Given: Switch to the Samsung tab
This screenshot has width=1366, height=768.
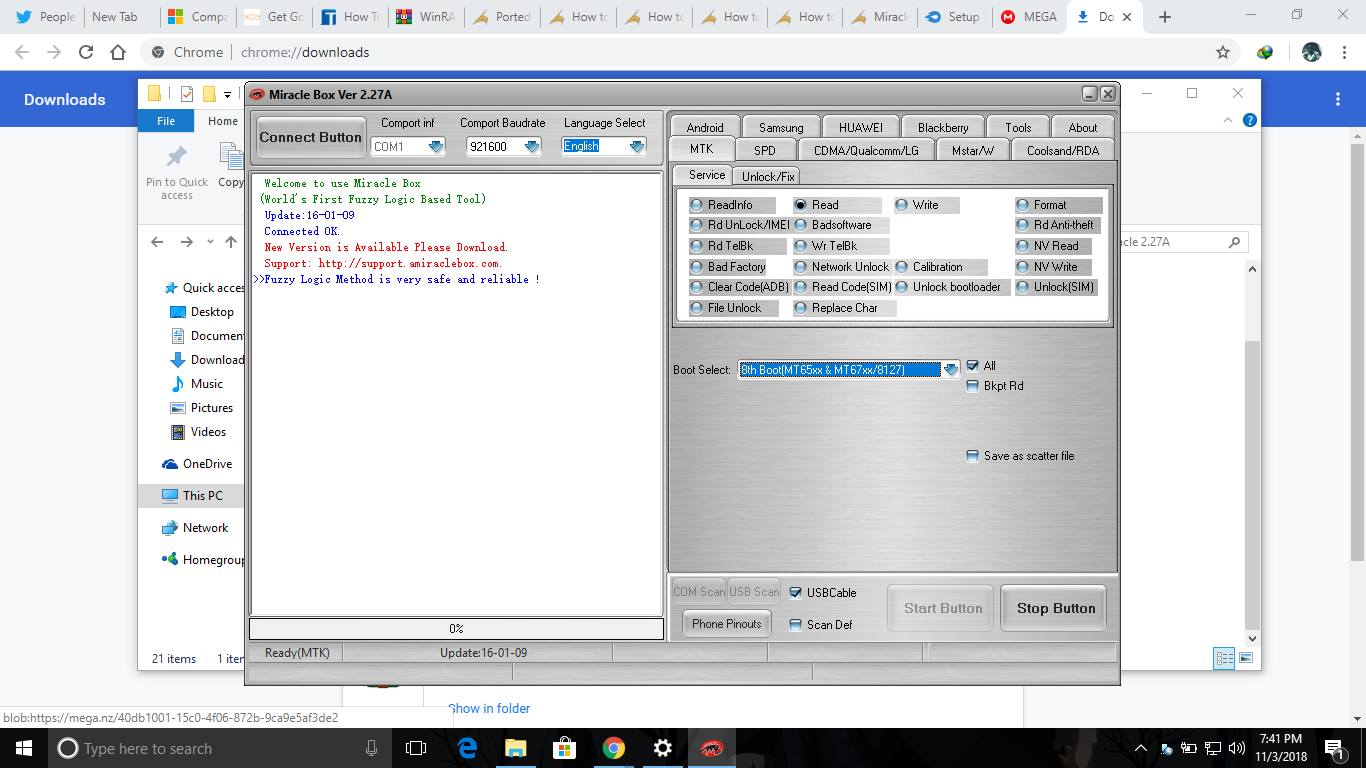Looking at the screenshot, I should click(781, 127).
